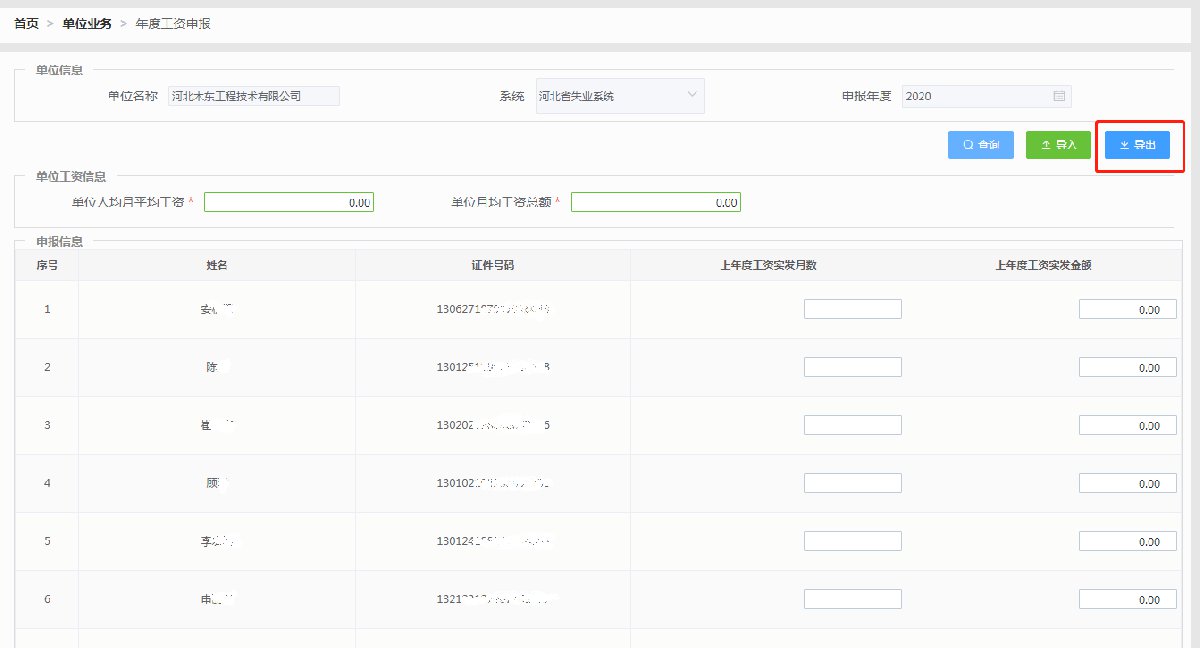Image resolution: width=1200 pixels, height=648 pixels.
Task: Click row 4 实发月数 input box
Action: (x=852, y=483)
